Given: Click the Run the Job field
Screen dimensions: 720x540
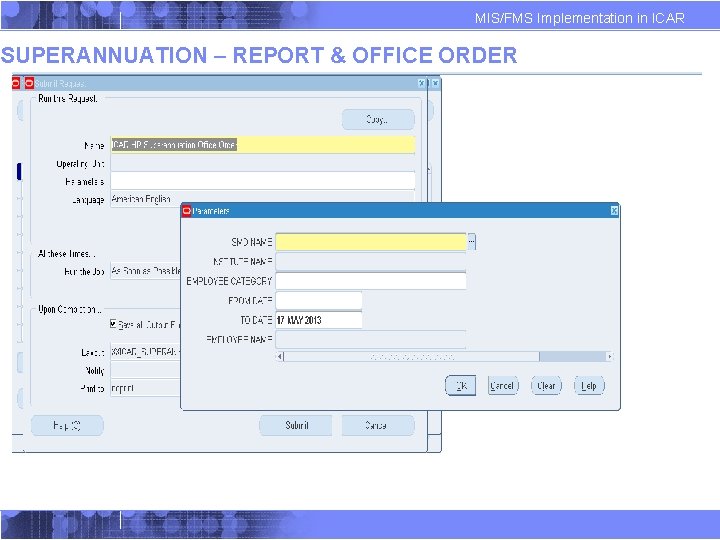Looking at the screenshot, I should pos(146,271).
